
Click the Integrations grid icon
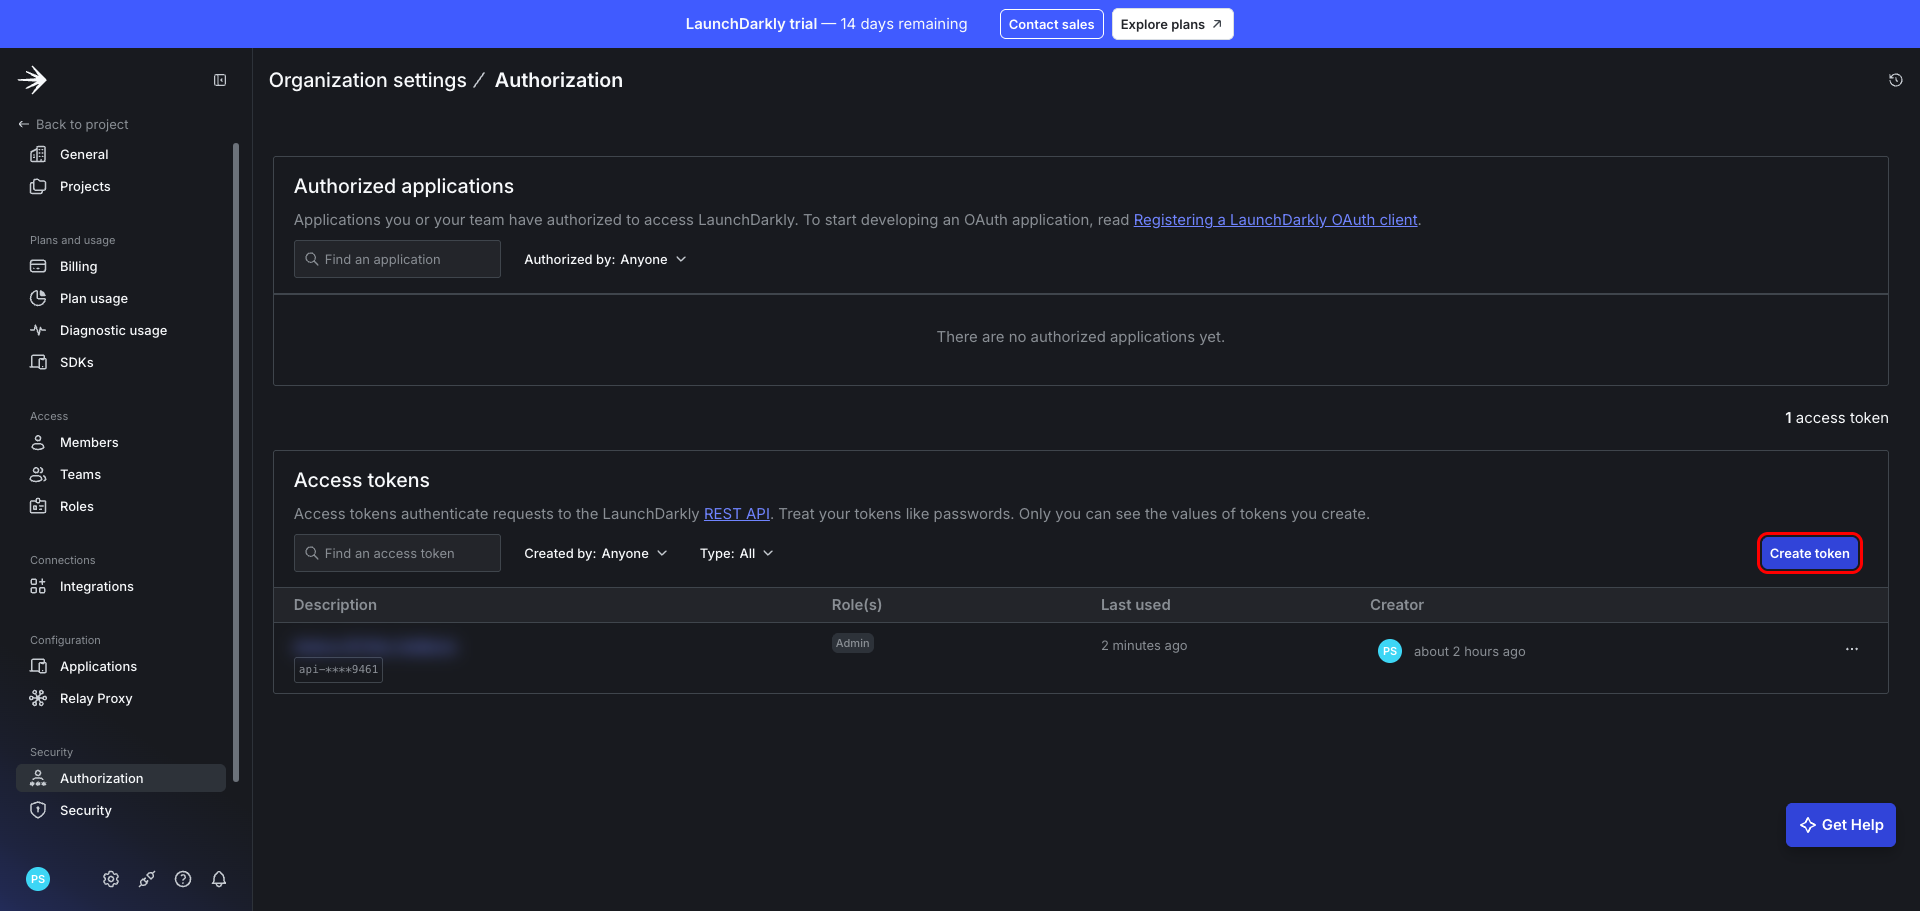pyautogui.click(x=38, y=586)
